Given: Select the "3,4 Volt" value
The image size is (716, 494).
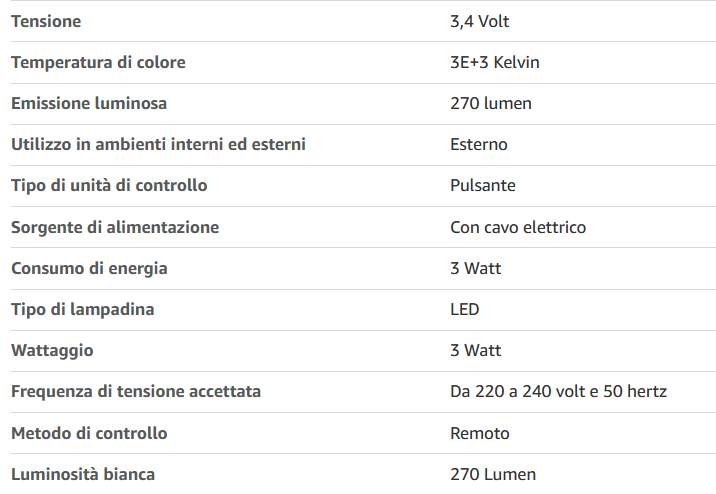Looking at the screenshot, I should point(480,21).
